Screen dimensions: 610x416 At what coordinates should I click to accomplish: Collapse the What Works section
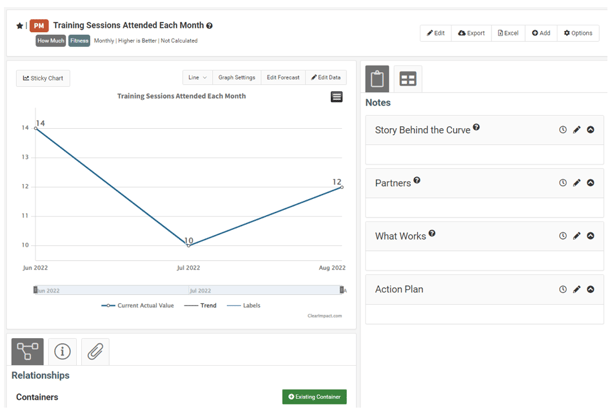click(591, 236)
